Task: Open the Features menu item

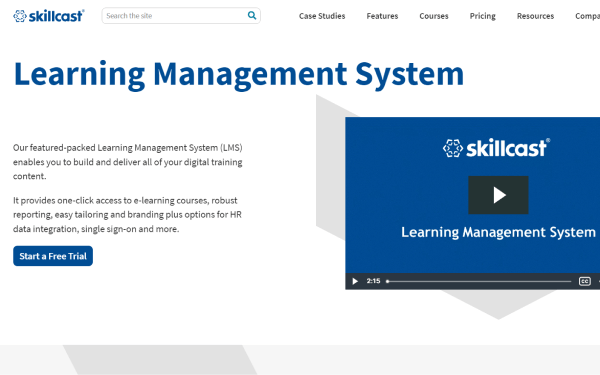Action: tap(382, 16)
